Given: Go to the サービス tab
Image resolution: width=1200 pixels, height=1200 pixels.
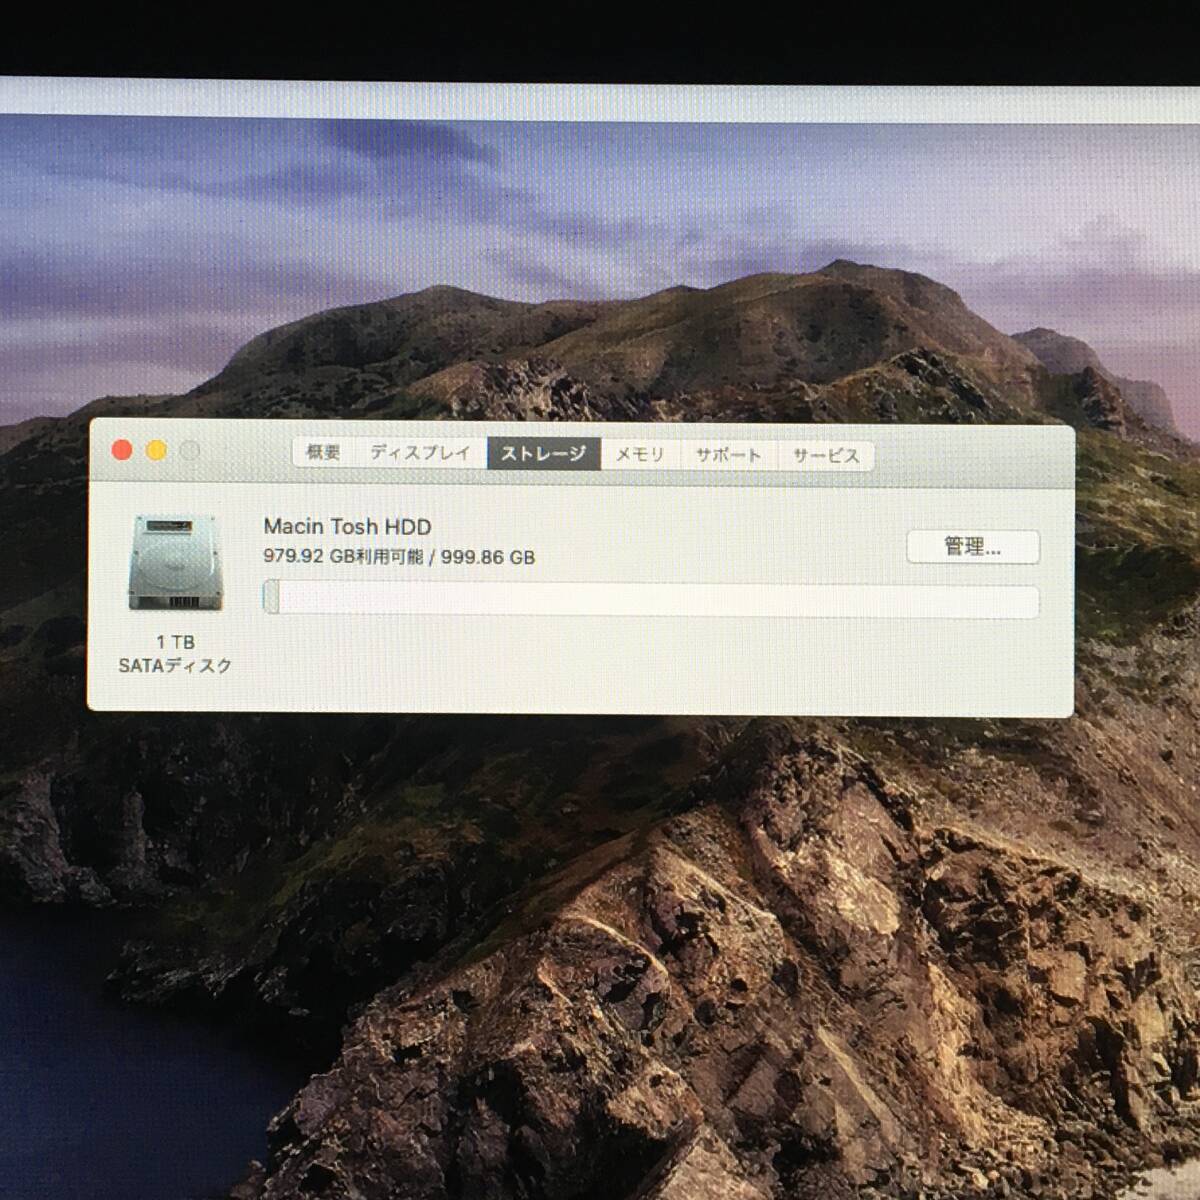Looking at the screenshot, I should click(826, 456).
